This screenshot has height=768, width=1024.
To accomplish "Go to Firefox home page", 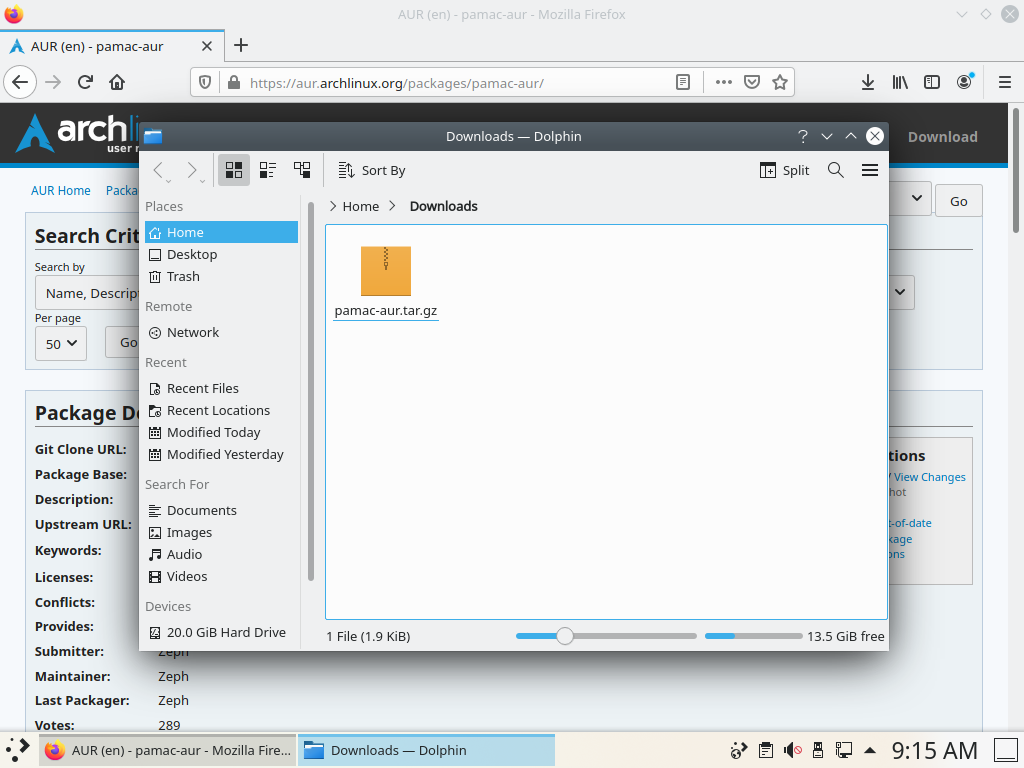I will [x=117, y=82].
